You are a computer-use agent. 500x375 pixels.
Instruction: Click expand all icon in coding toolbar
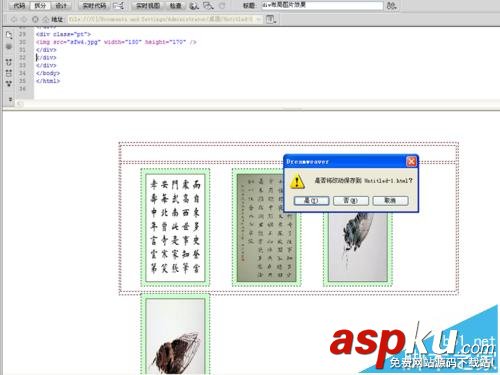pyautogui.click(x=9, y=84)
